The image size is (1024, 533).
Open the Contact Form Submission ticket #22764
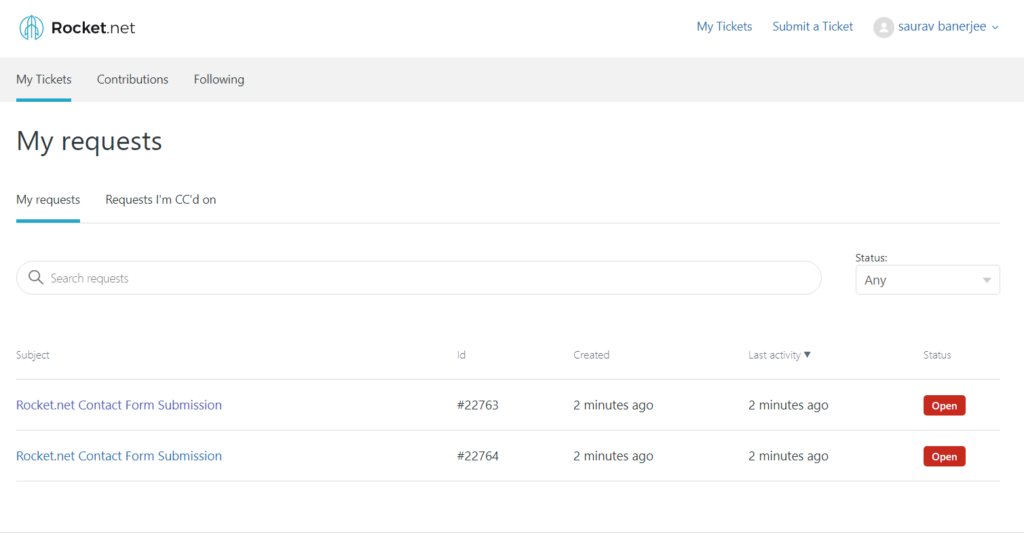(x=119, y=456)
